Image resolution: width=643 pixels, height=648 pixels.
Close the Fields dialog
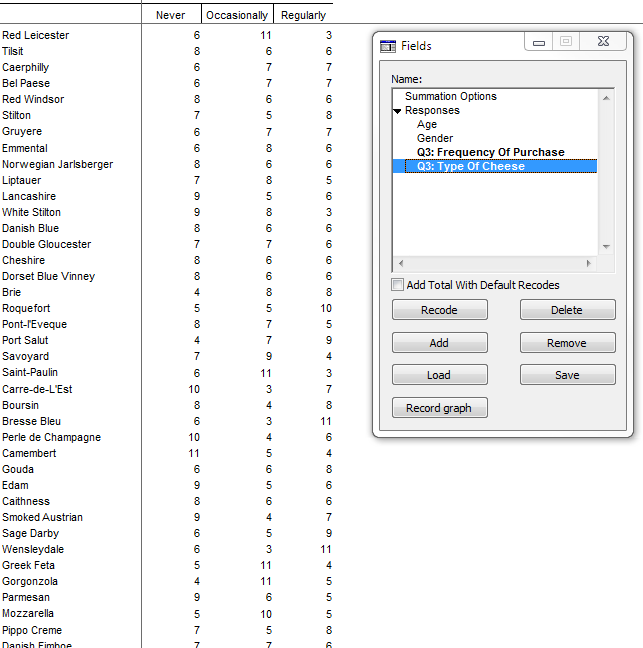(x=602, y=43)
